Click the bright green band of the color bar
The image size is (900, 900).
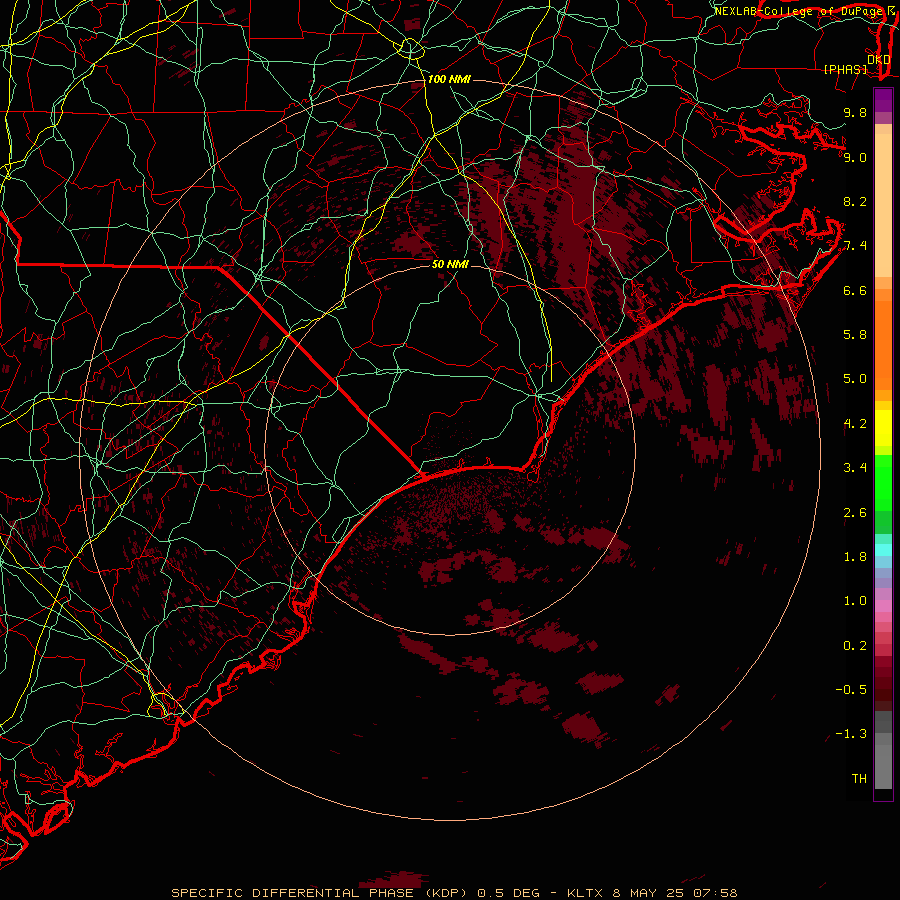[883, 483]
